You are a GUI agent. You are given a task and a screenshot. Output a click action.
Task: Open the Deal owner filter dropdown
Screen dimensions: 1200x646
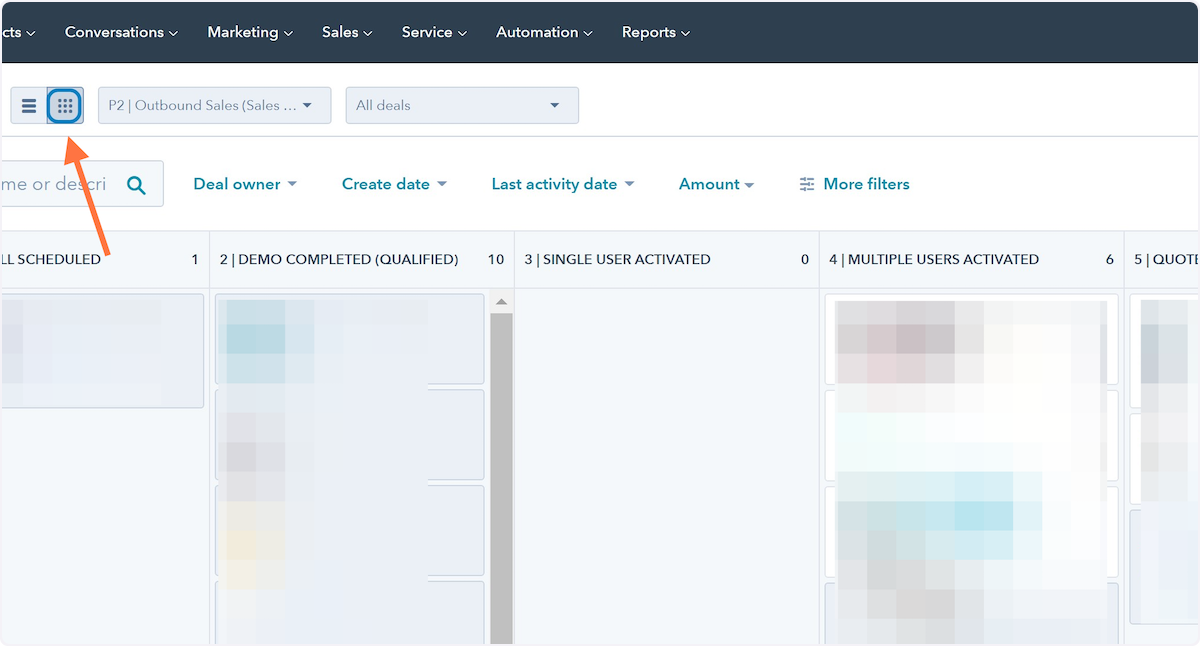[x=245, y=184]
